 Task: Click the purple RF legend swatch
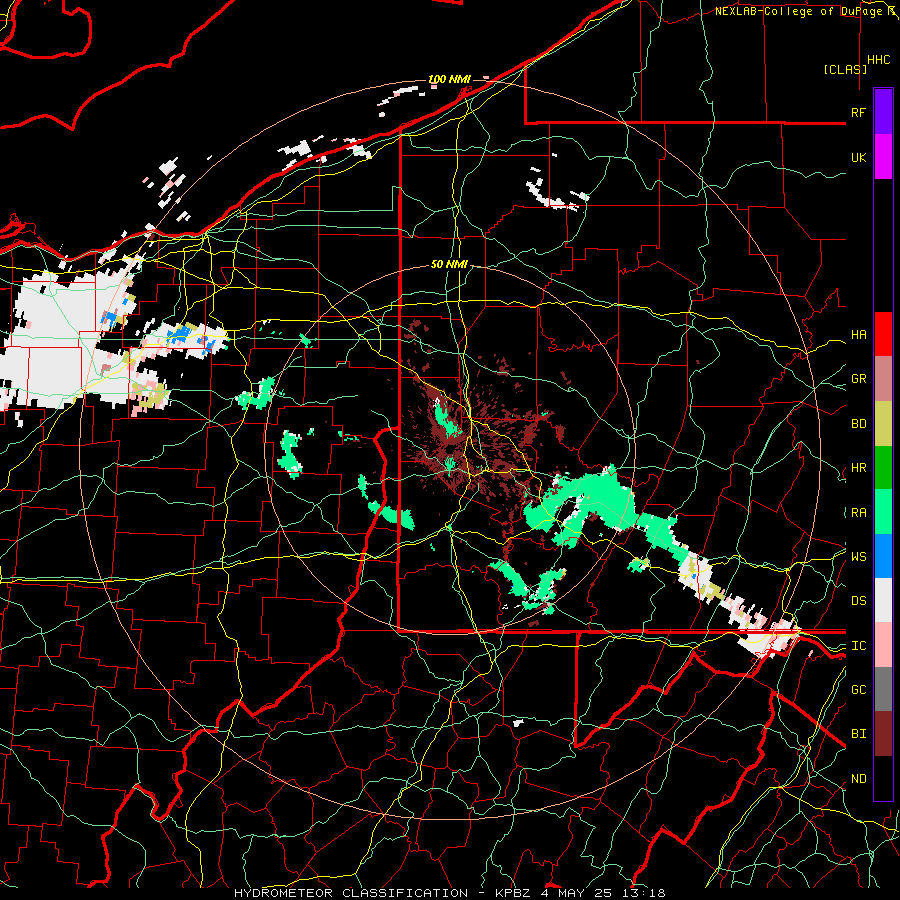[883, 112]
